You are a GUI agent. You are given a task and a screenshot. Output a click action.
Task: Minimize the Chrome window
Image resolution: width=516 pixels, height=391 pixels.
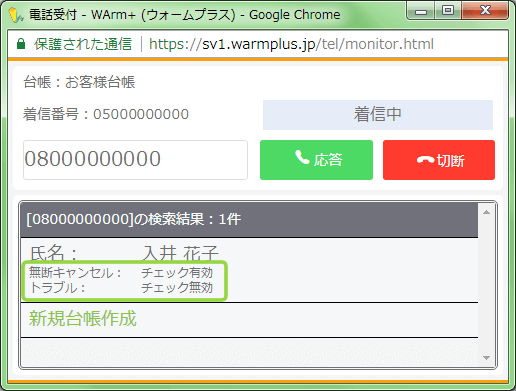(421, 11)
